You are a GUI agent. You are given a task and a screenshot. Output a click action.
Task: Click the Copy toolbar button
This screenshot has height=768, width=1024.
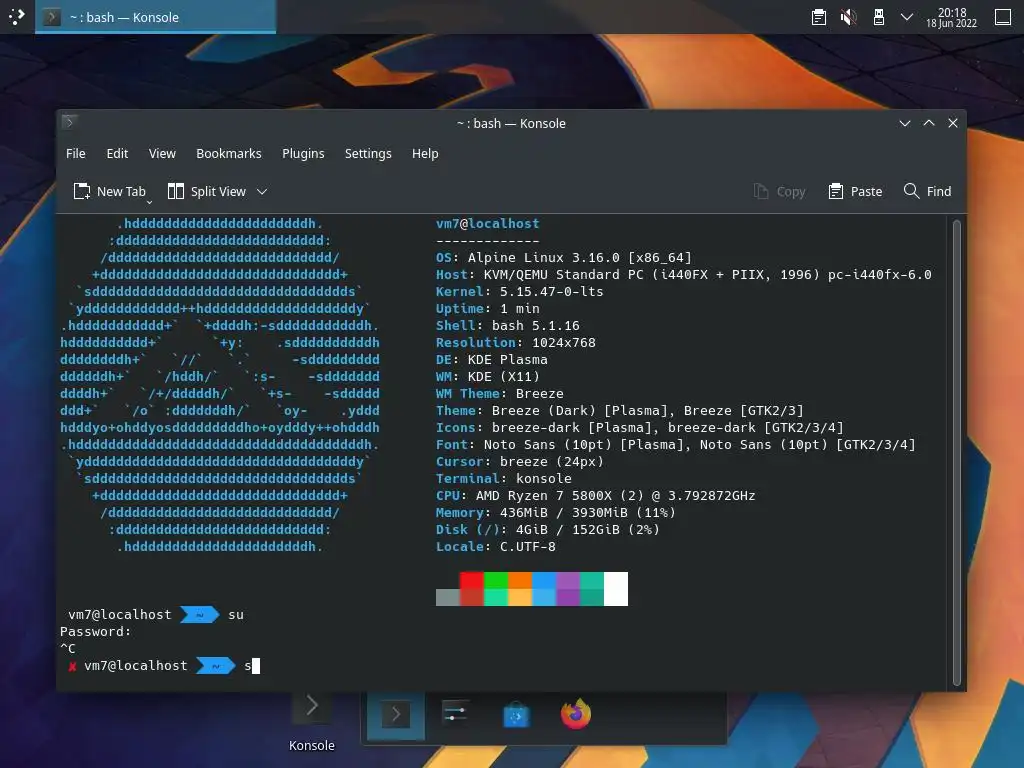click(779, 191)
